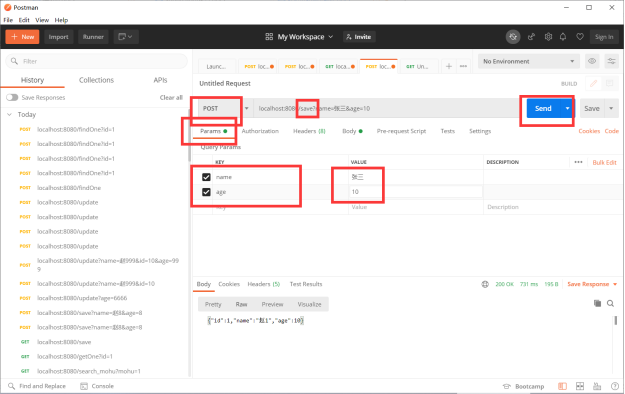Open the No Environment dropdown
This screenshot has height=394, width=625.
529,61
